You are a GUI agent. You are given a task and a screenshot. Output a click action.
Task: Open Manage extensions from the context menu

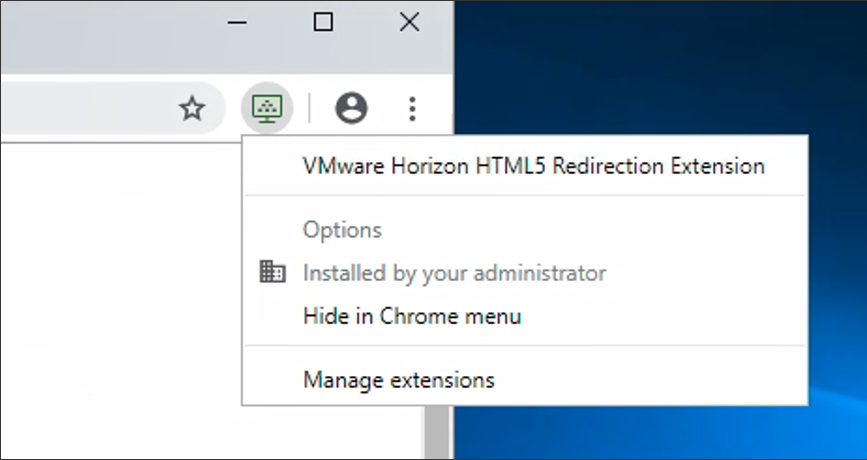tap(398, 380)
